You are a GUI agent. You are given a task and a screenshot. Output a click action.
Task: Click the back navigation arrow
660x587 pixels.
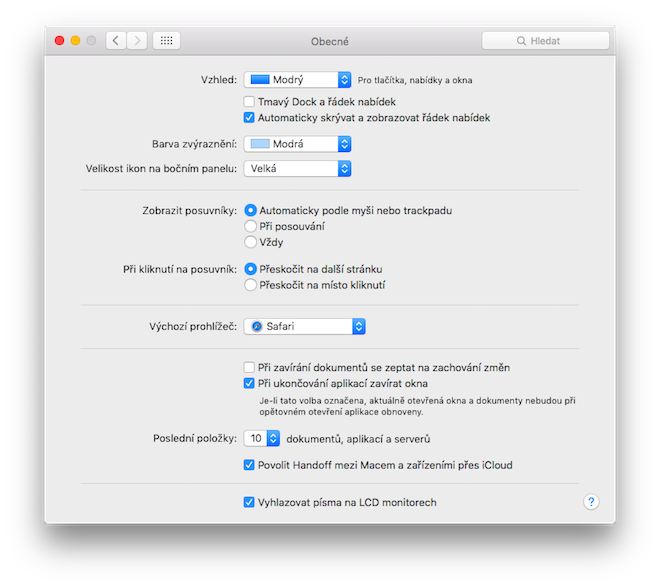116,41
